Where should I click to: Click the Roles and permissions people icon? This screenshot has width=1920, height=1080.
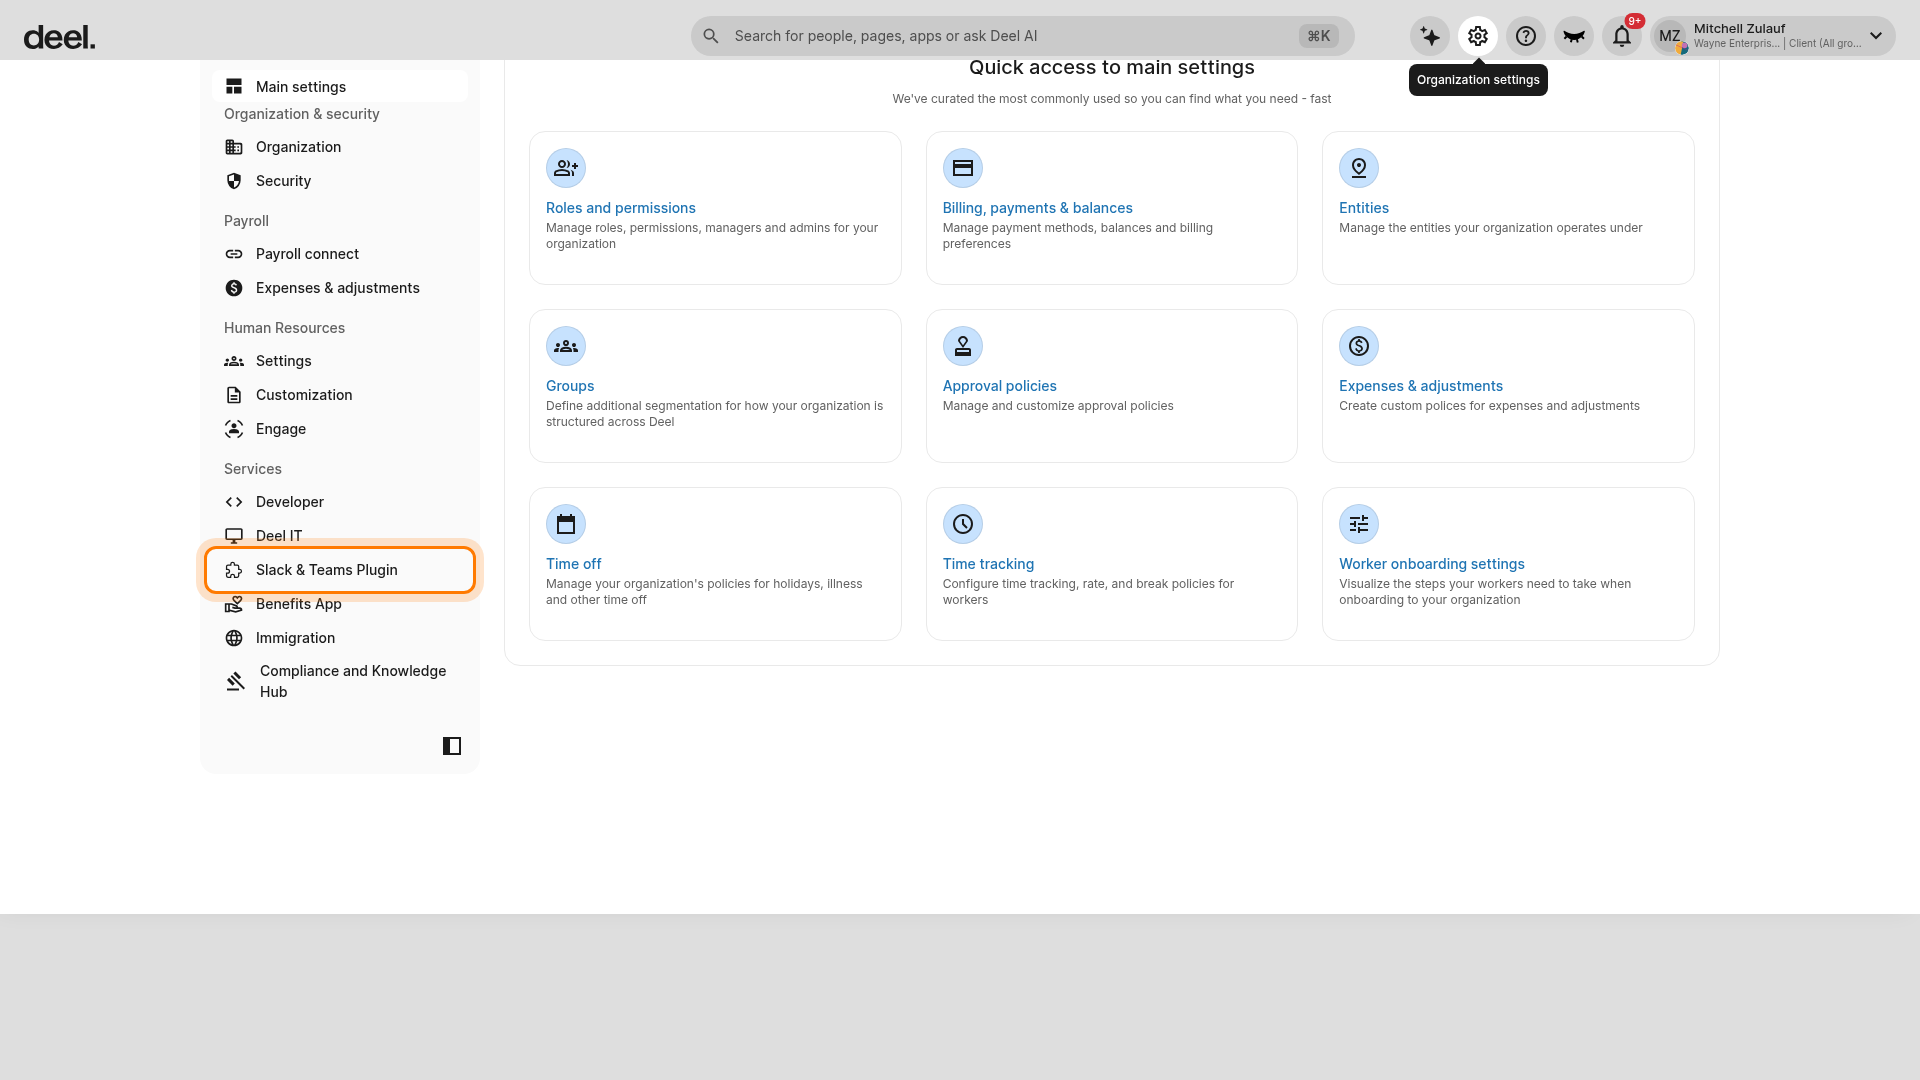click(566, 168)
